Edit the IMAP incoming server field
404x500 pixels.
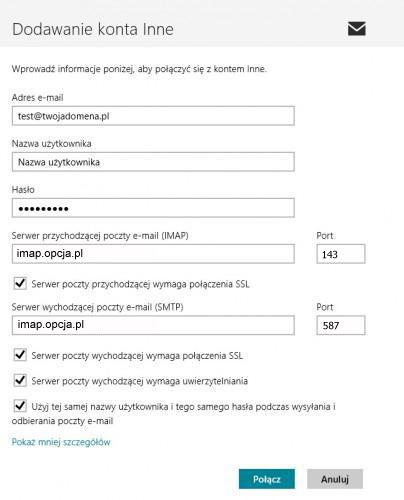pos(153,254)
